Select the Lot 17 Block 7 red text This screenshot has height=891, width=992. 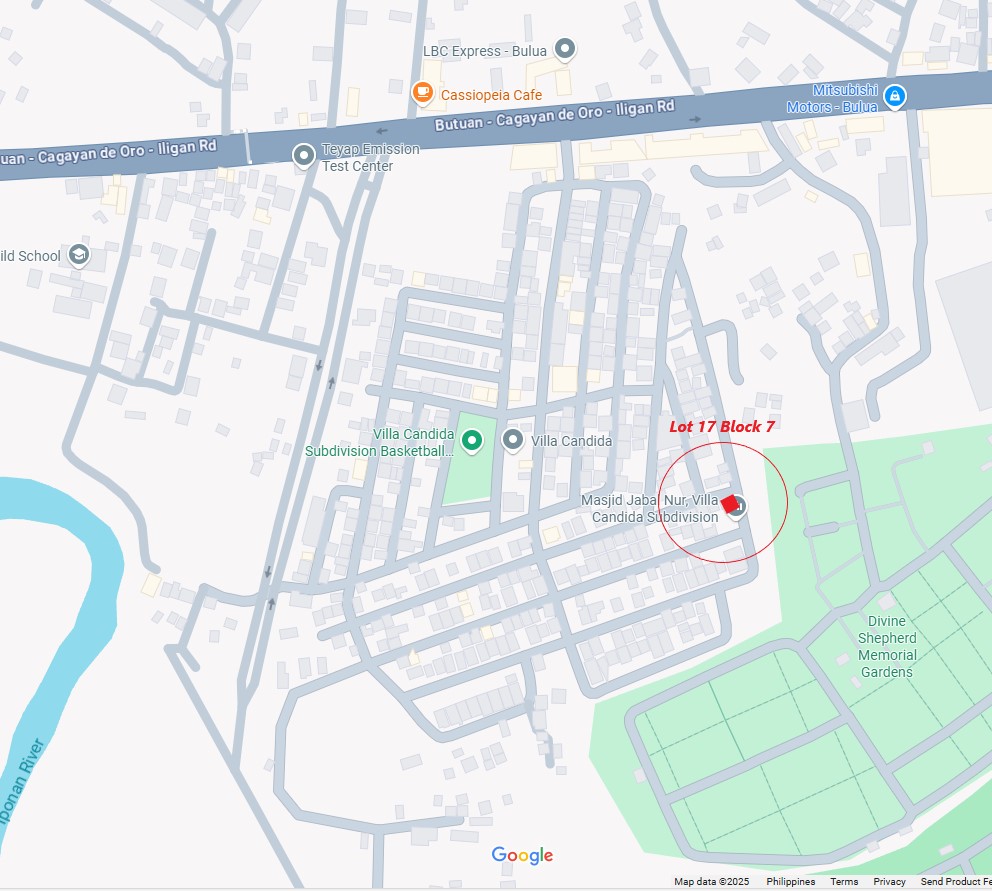point(721,427)
